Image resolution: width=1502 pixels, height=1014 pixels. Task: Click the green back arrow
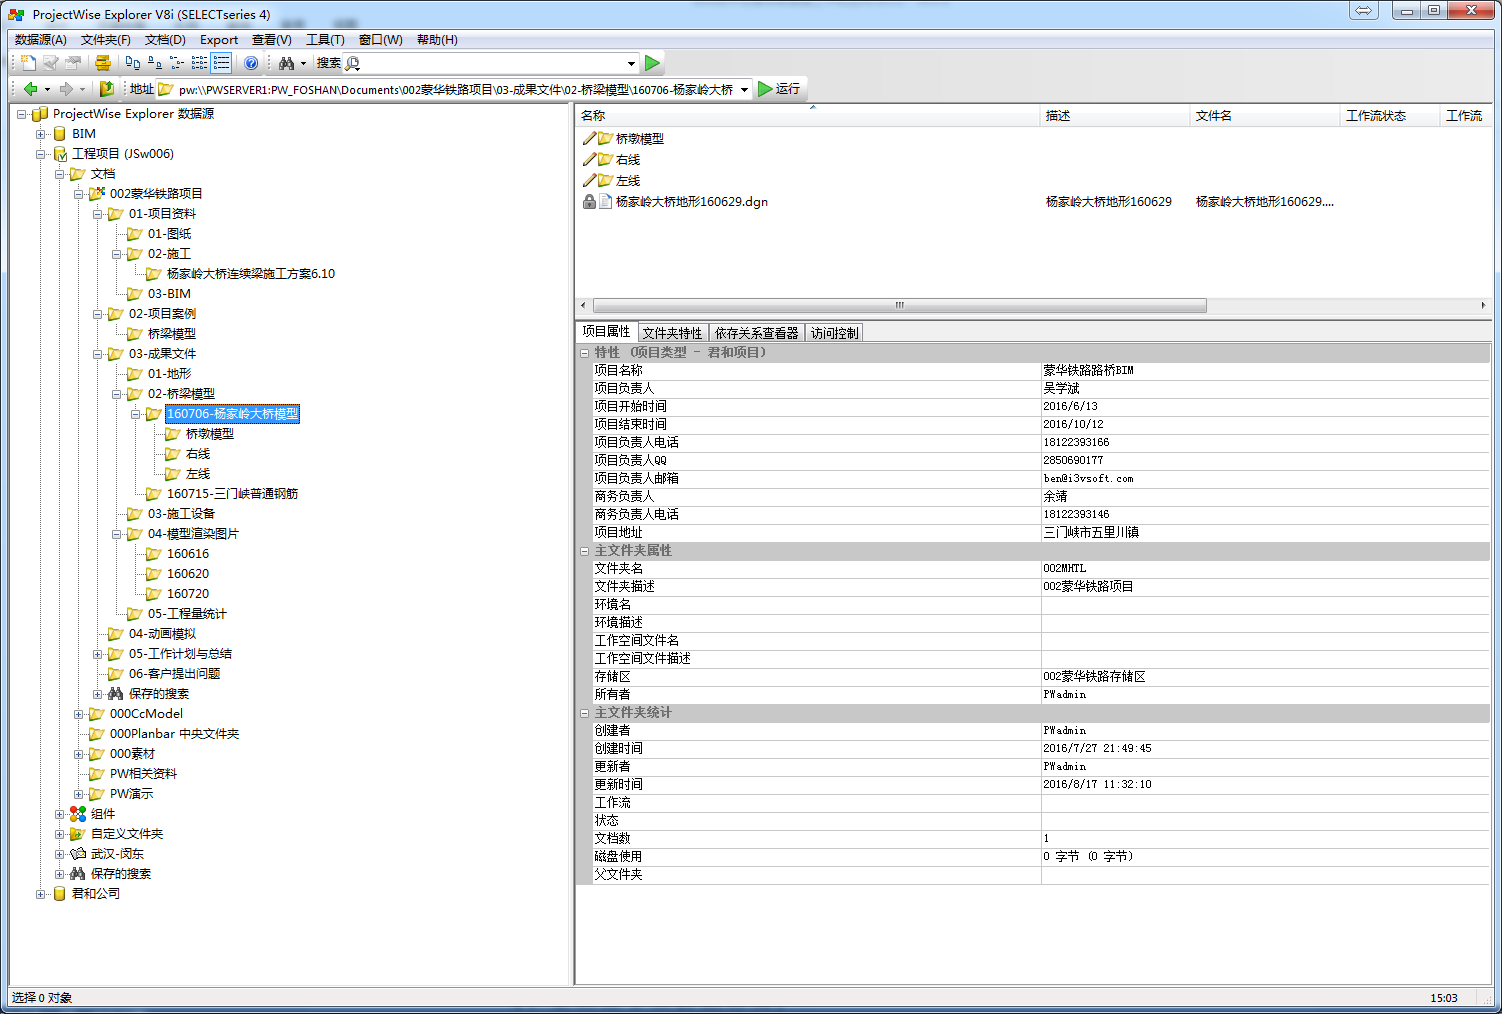tap(30, 89)
